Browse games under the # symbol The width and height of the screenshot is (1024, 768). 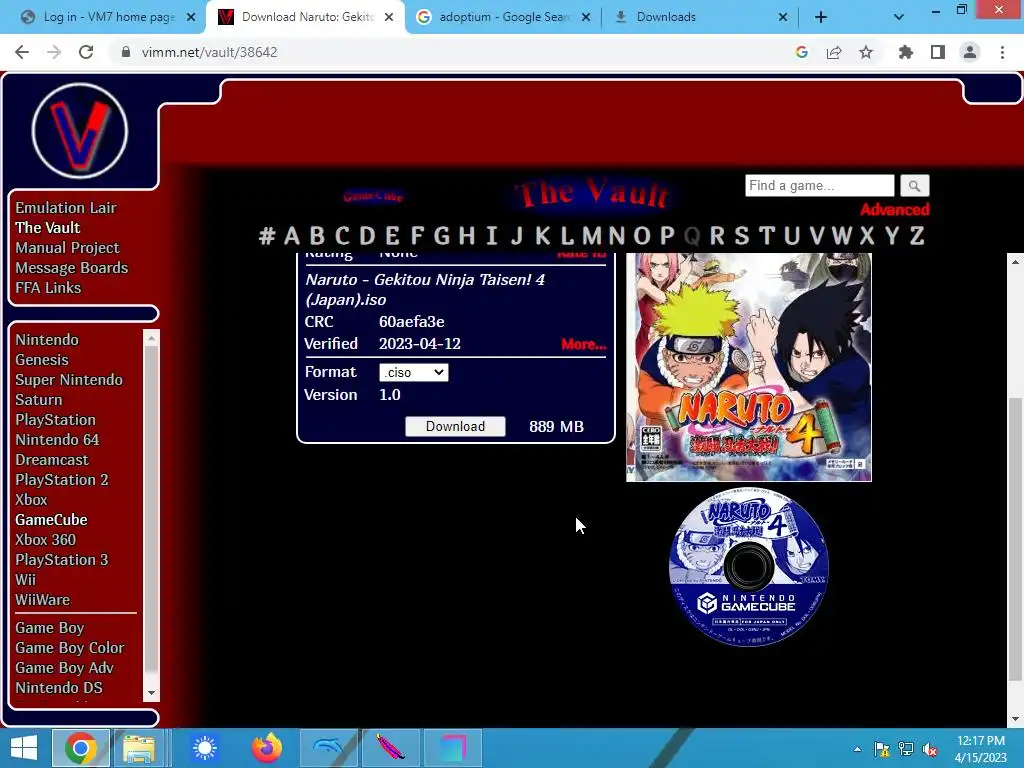[266, 235]
